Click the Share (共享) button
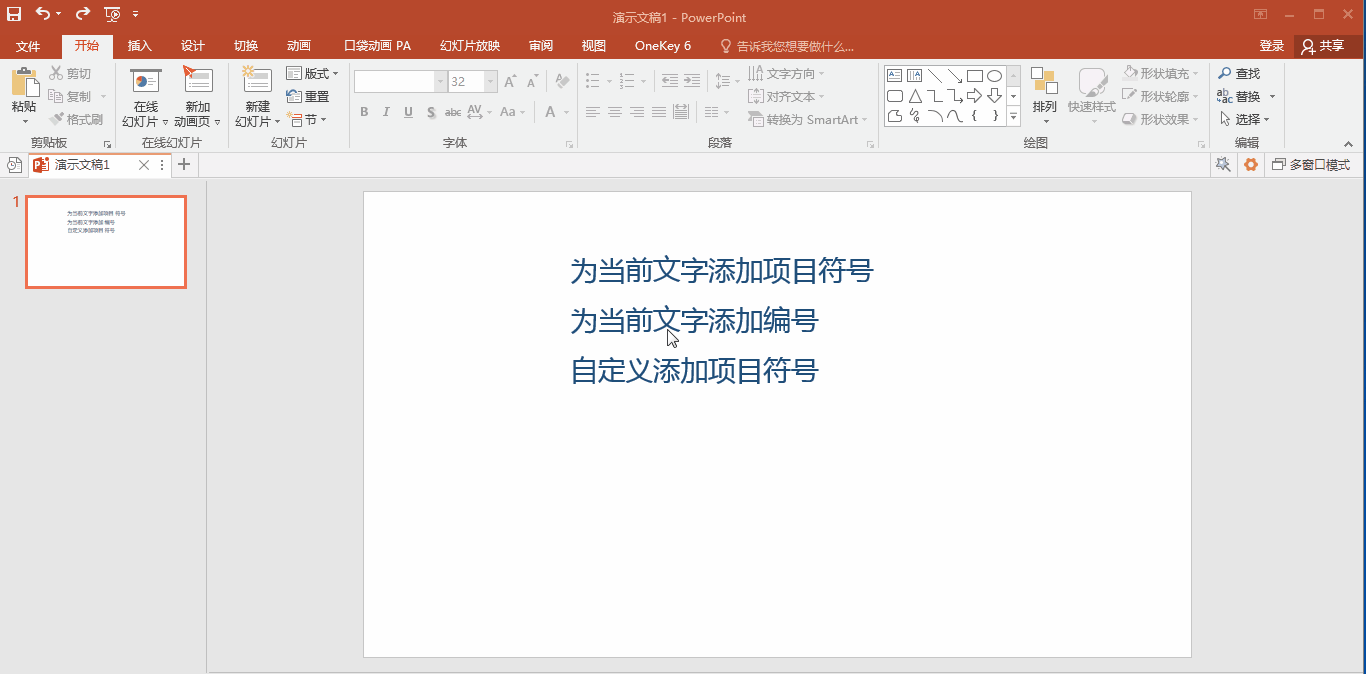 [x=1322, y=46]
